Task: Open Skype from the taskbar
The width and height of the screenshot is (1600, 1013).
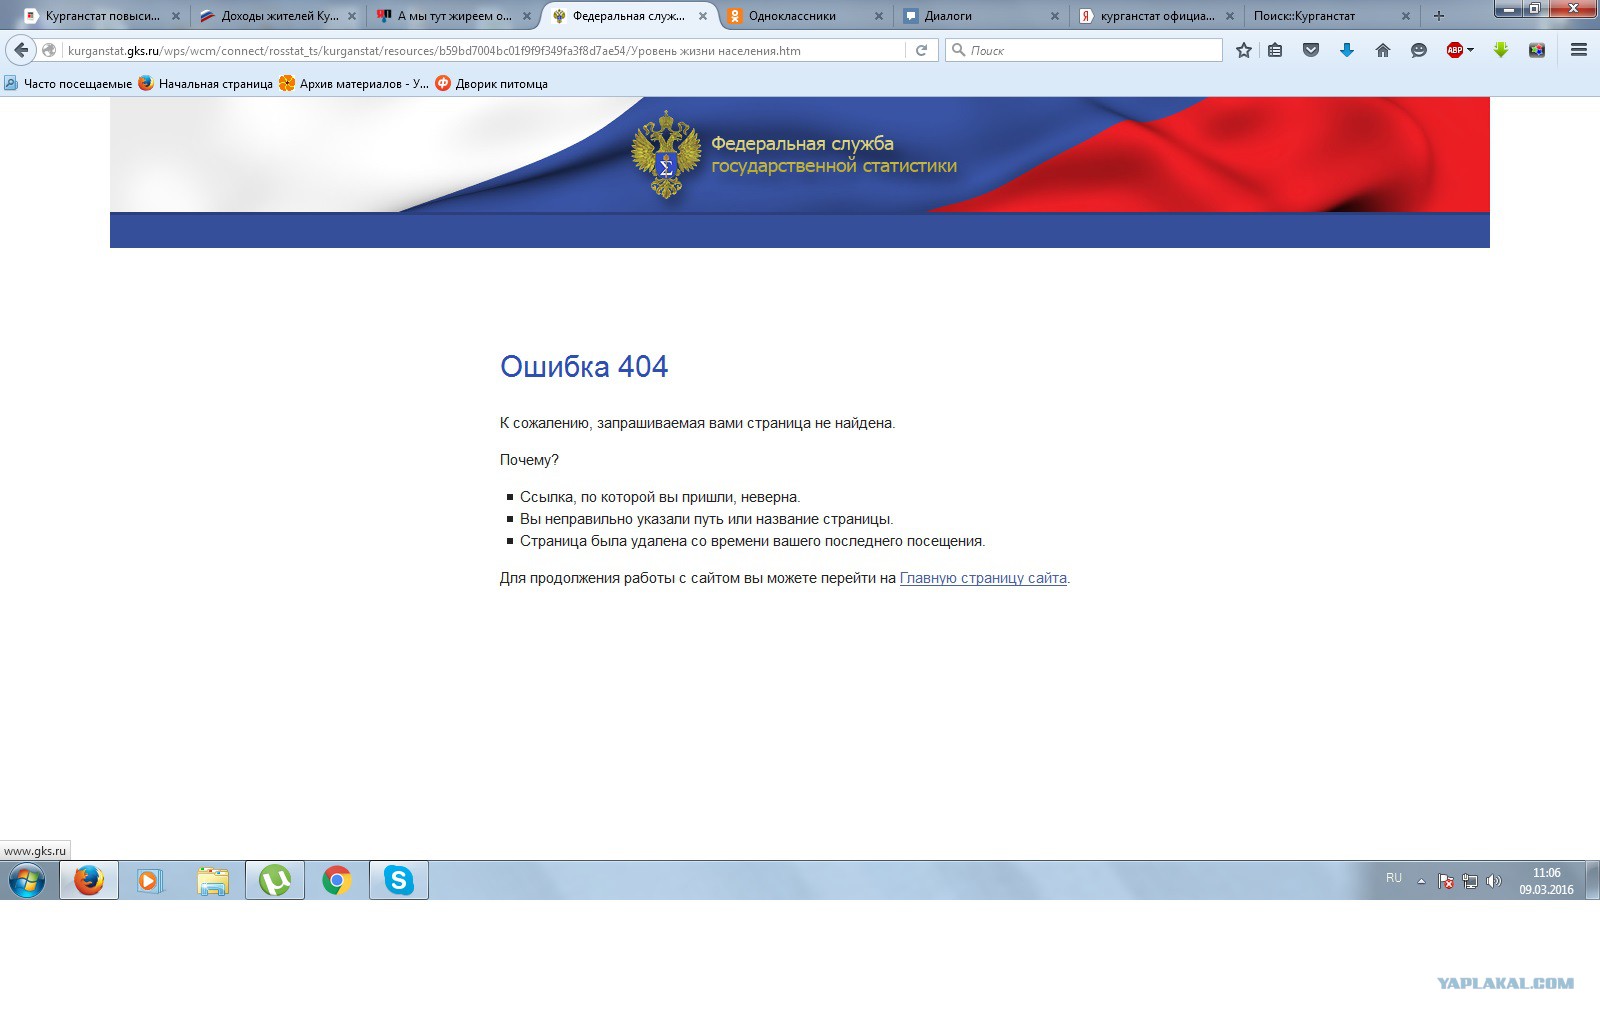Action: pyautogui.click(x=399, y=880)
